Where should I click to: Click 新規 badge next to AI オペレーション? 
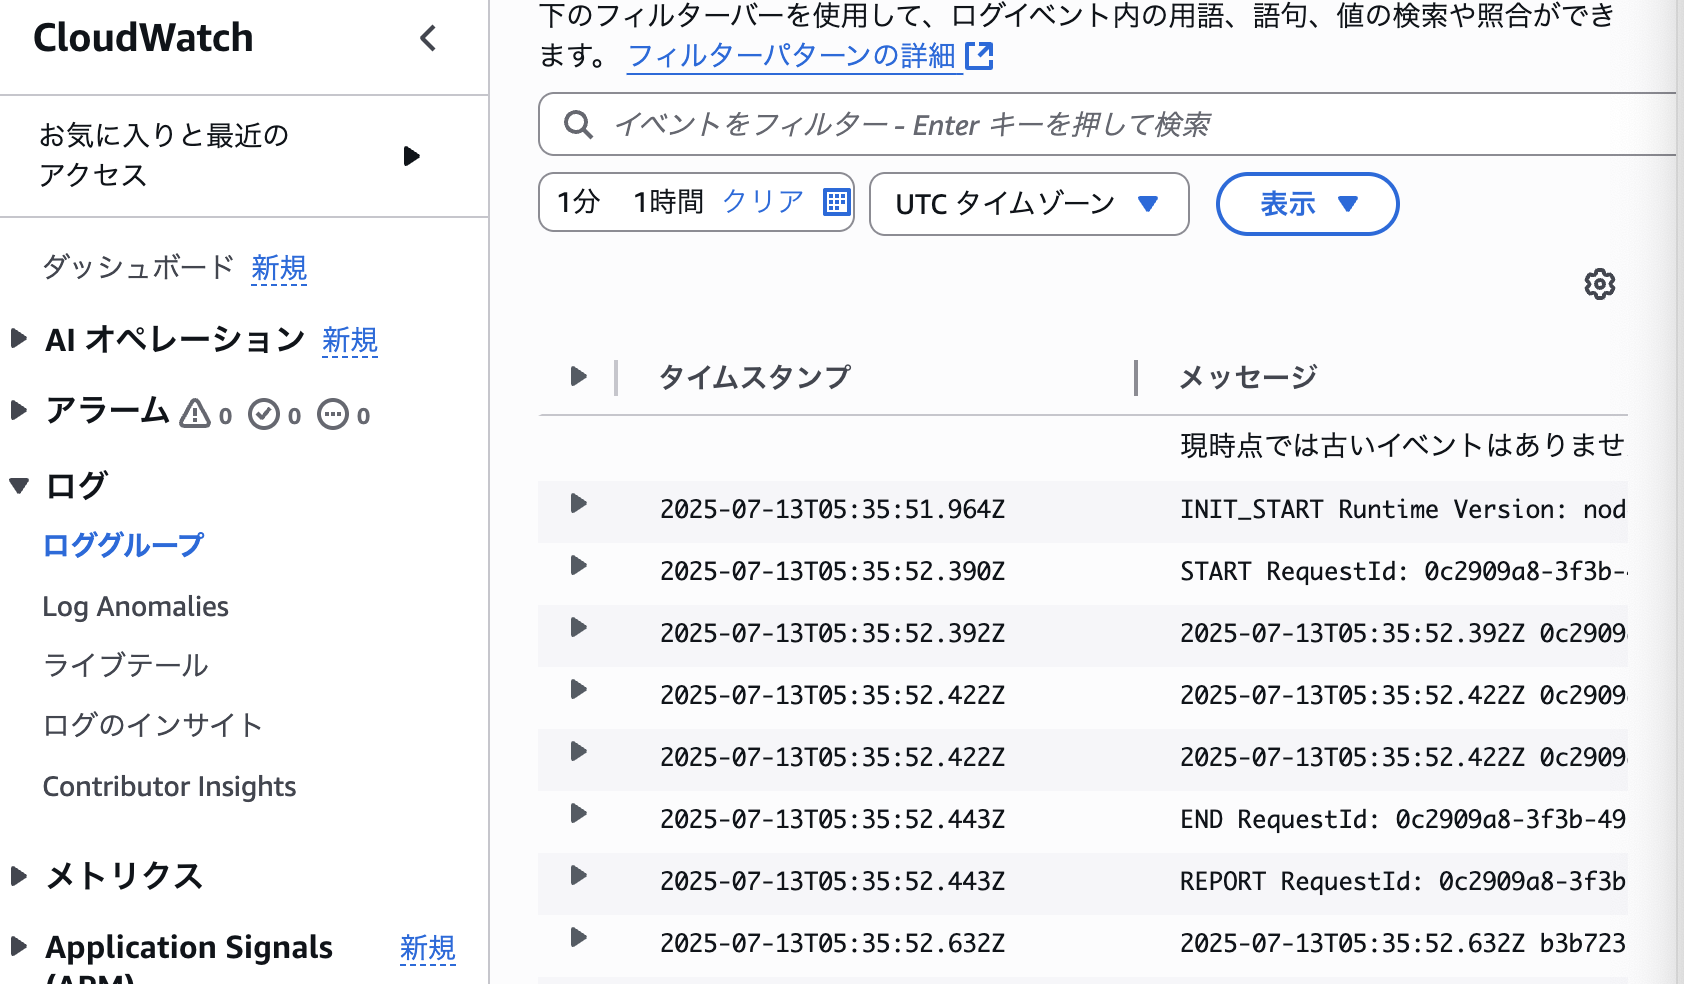click(x=350, y=340)
